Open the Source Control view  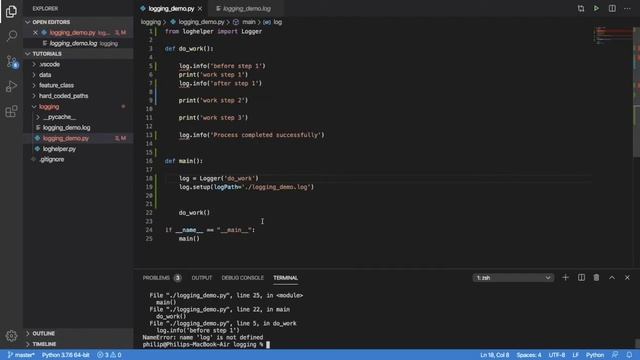11,62
